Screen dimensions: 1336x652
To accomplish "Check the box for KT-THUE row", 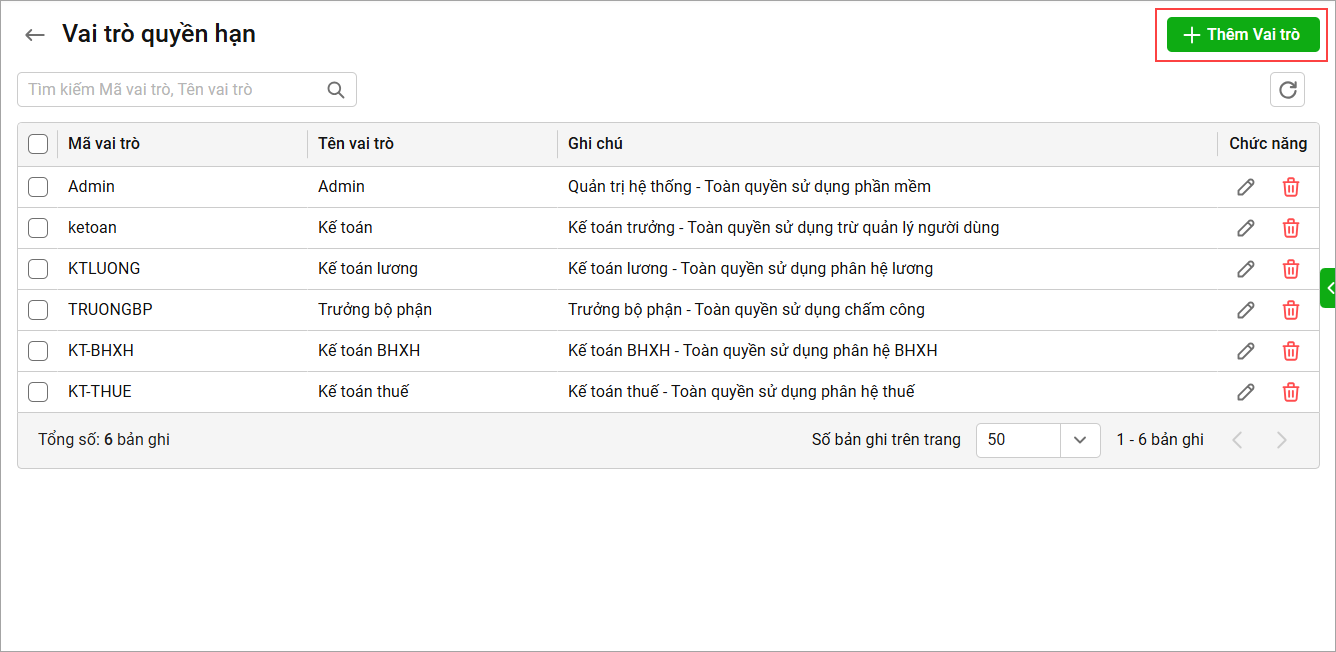I will pos(38,392).
